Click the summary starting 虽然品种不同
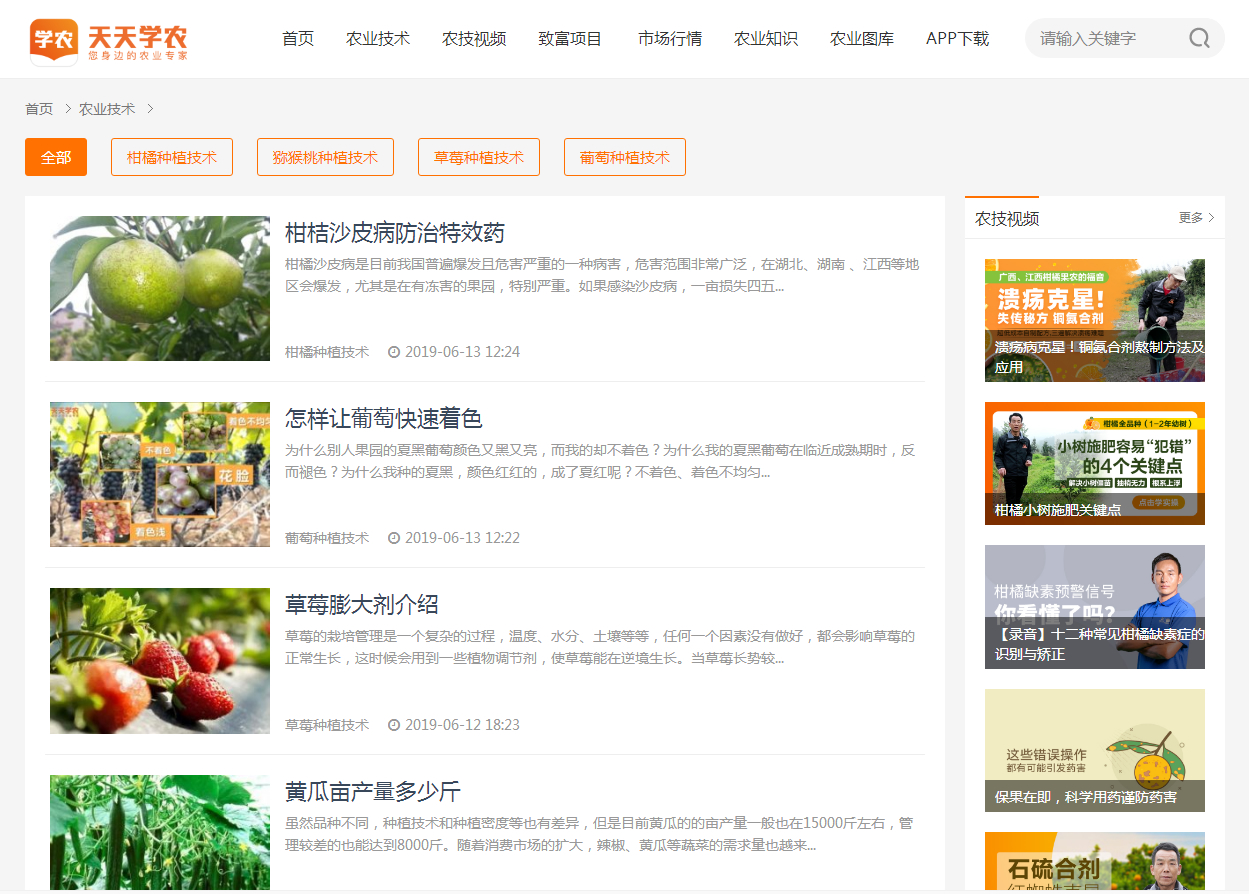Image resolution: width=1249 pixels, height=894 pixels. pyautogui.click(x=599, y=834)
